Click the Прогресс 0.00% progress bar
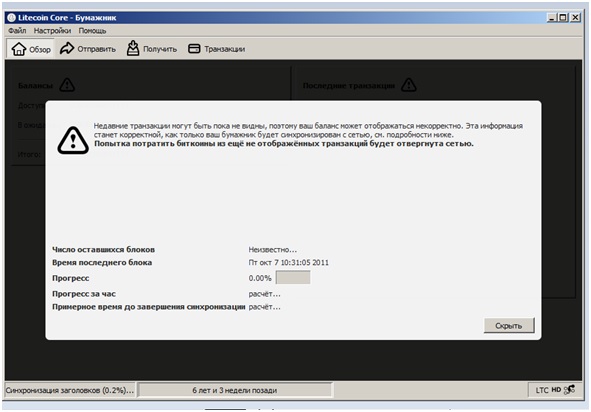The width and height of the screenshot is (591, 412). pos(293,278)
